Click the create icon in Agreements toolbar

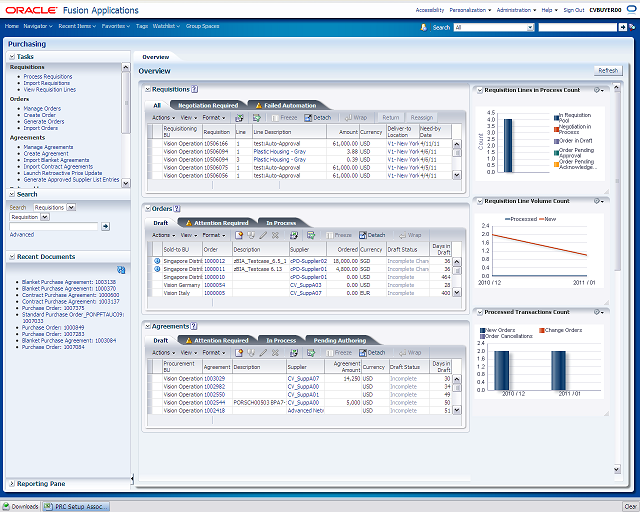239,353
